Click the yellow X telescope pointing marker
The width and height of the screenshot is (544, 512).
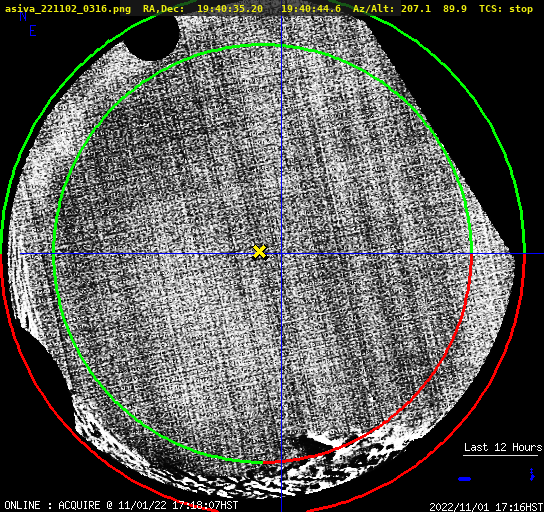pyautogui.click(x=259, y=252)
